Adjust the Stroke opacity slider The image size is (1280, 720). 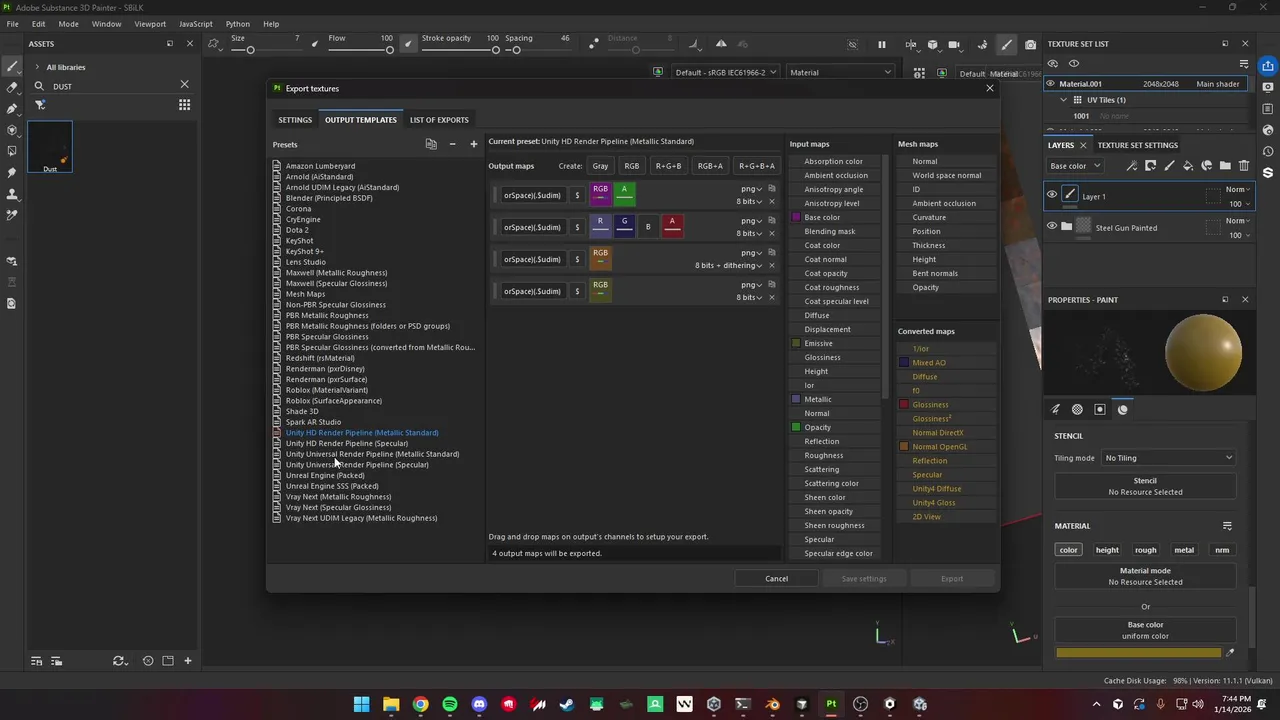point(461,50)
